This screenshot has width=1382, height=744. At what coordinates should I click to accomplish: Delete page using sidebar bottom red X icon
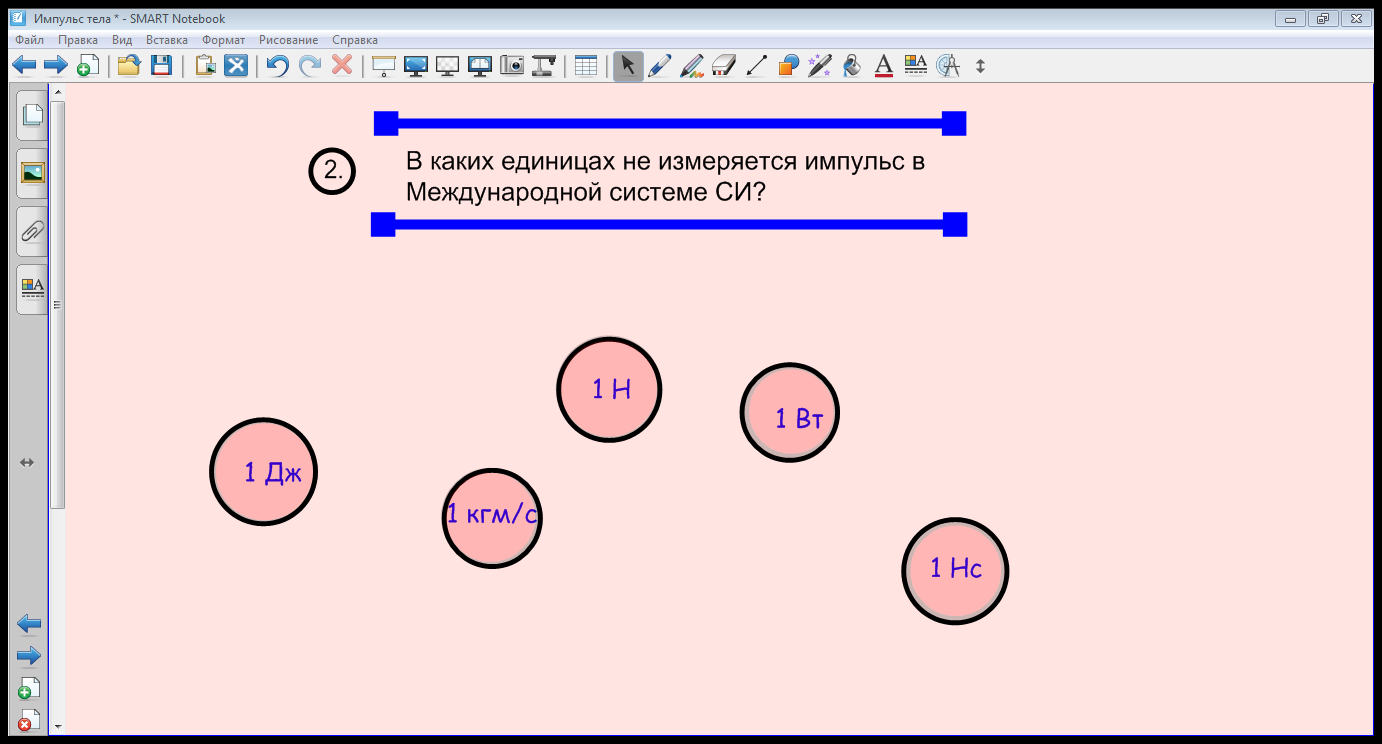(x=29, y=720)
